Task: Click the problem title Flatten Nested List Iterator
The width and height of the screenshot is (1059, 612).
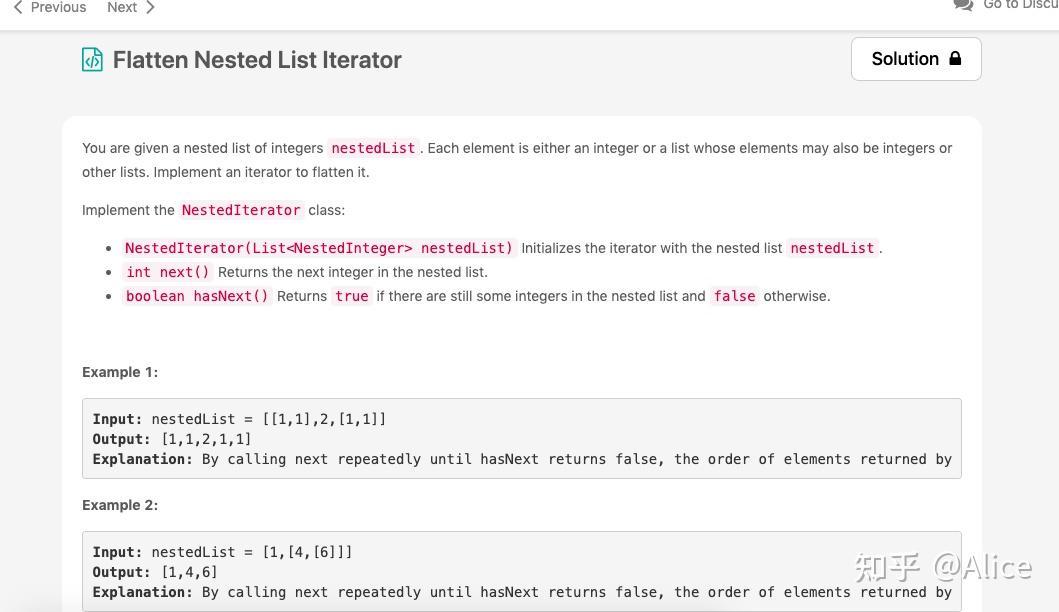Action: tap(257, 60)
